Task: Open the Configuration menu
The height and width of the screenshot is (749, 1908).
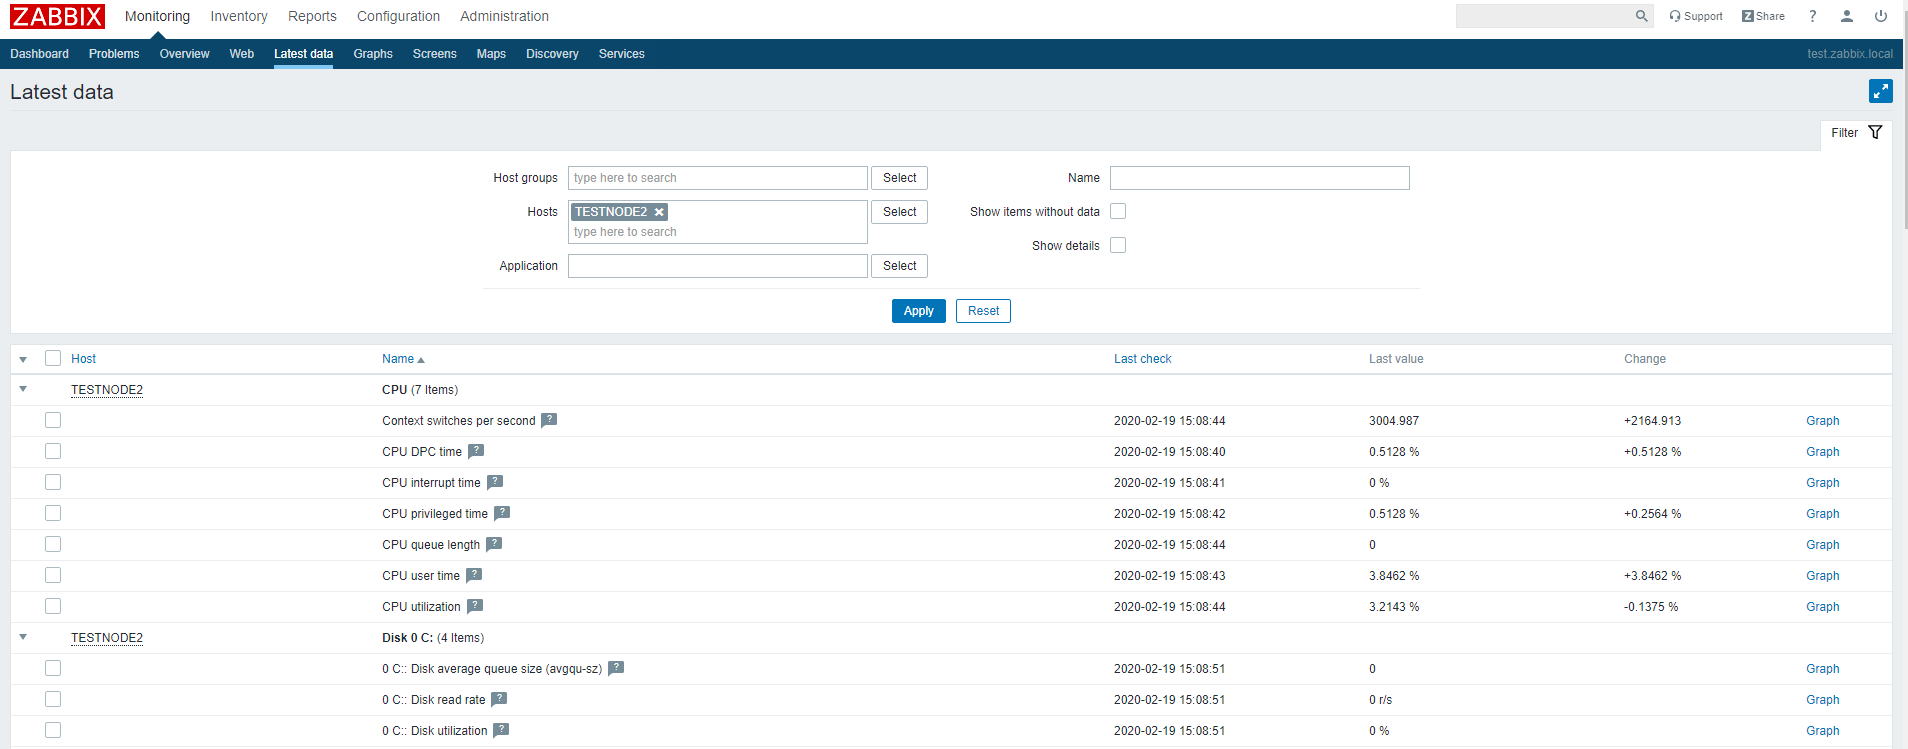Action: point(398,16)
